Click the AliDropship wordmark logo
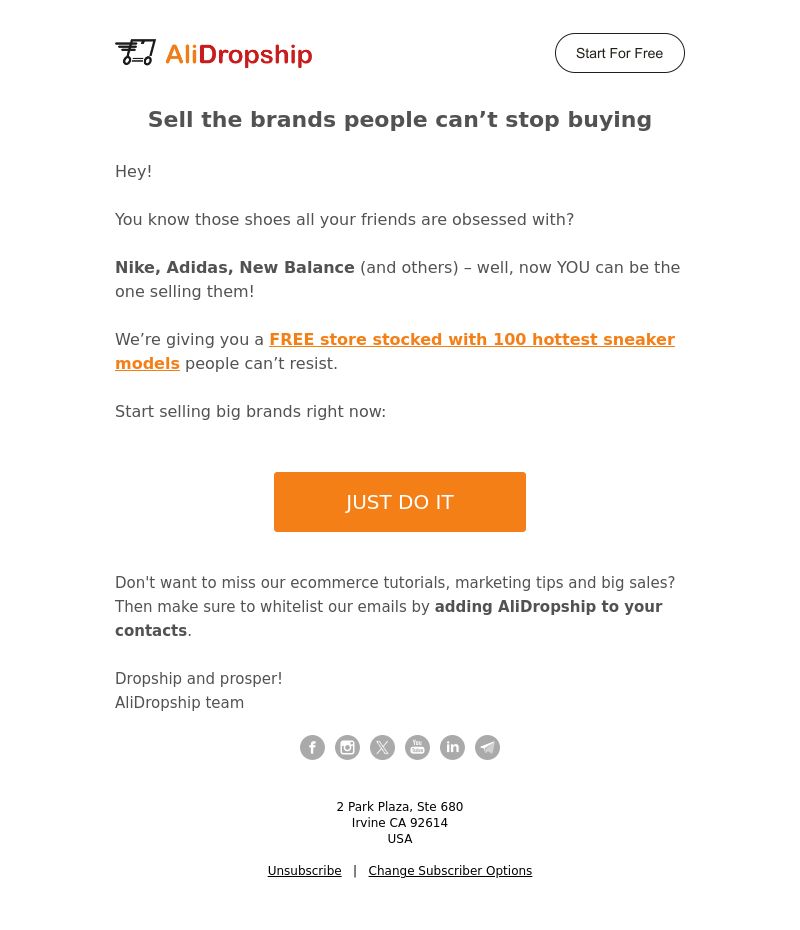The height and width of the screenshot is (930, 800). [238, 55]
